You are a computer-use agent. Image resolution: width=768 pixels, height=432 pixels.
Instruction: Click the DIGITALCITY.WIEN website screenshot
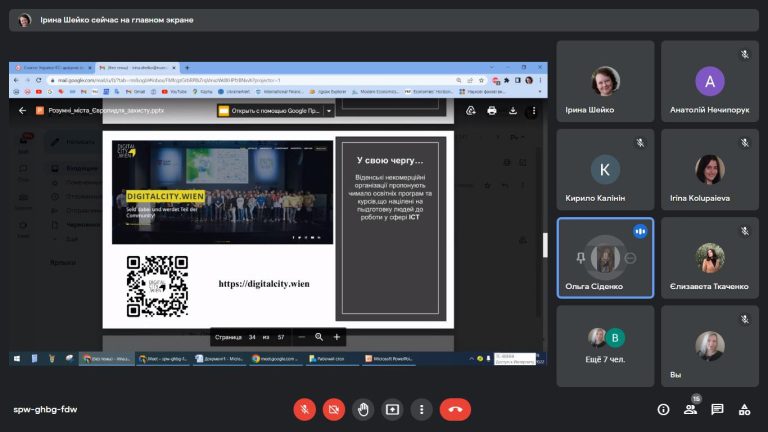pos(222,192)
